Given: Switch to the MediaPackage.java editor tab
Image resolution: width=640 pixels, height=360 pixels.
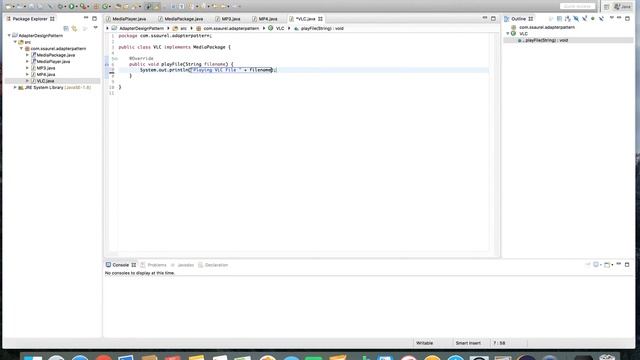Looking at the screenshot, I should [x=184, y=19].
